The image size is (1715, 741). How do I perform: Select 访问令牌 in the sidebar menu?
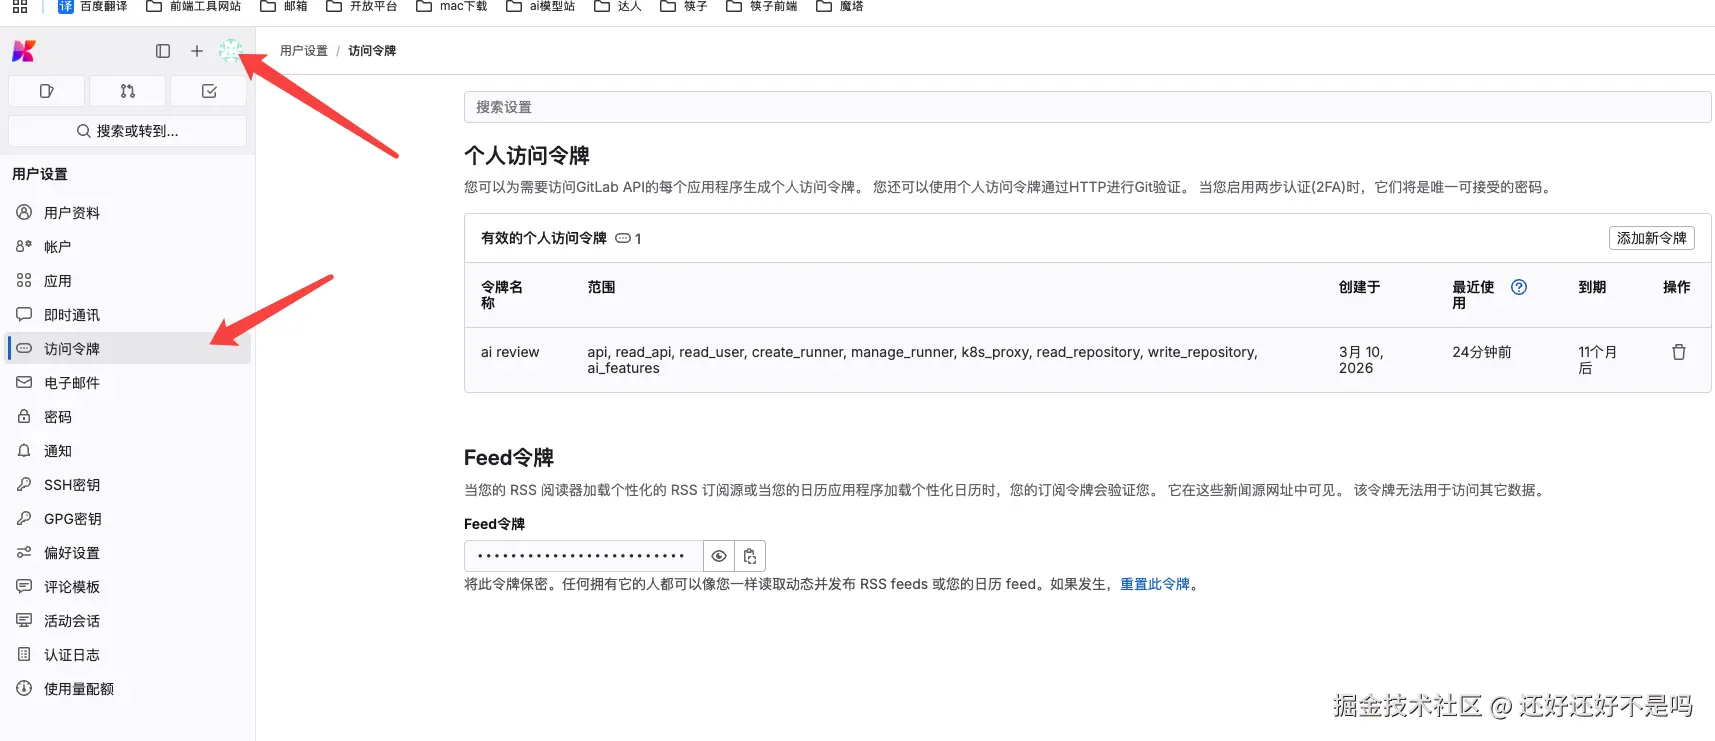point(128,349)
